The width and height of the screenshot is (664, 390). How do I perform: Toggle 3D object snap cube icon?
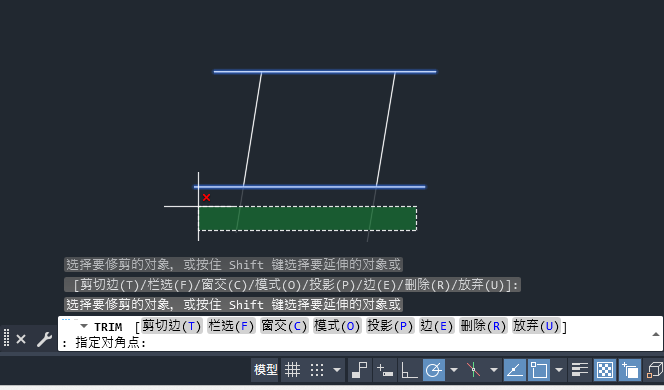[x=655, y=370]
